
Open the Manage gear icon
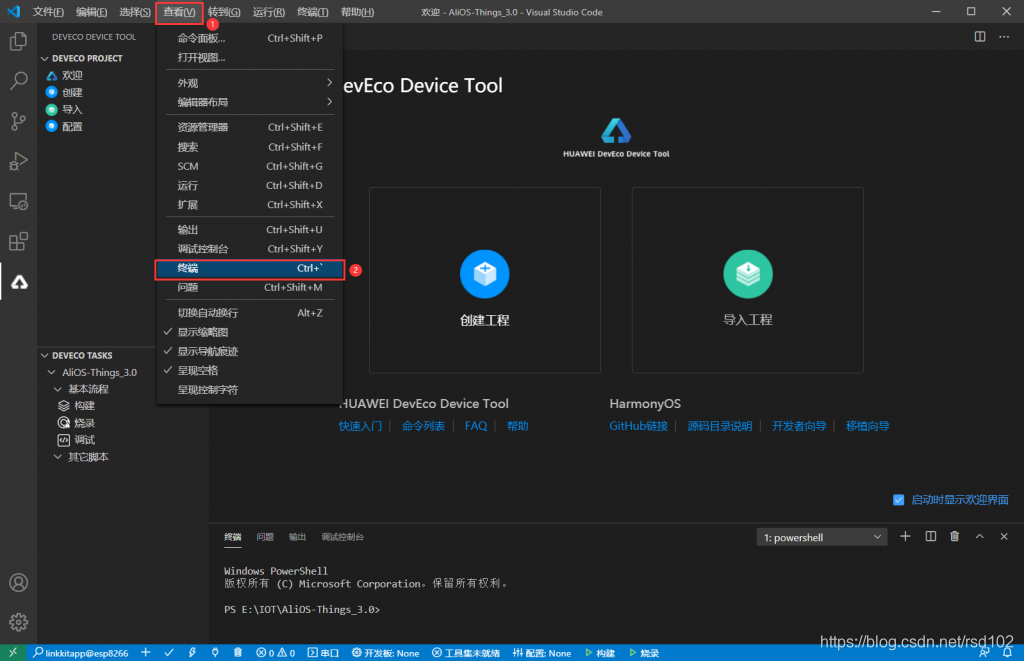pyautogui.click(x=18, y=622)
